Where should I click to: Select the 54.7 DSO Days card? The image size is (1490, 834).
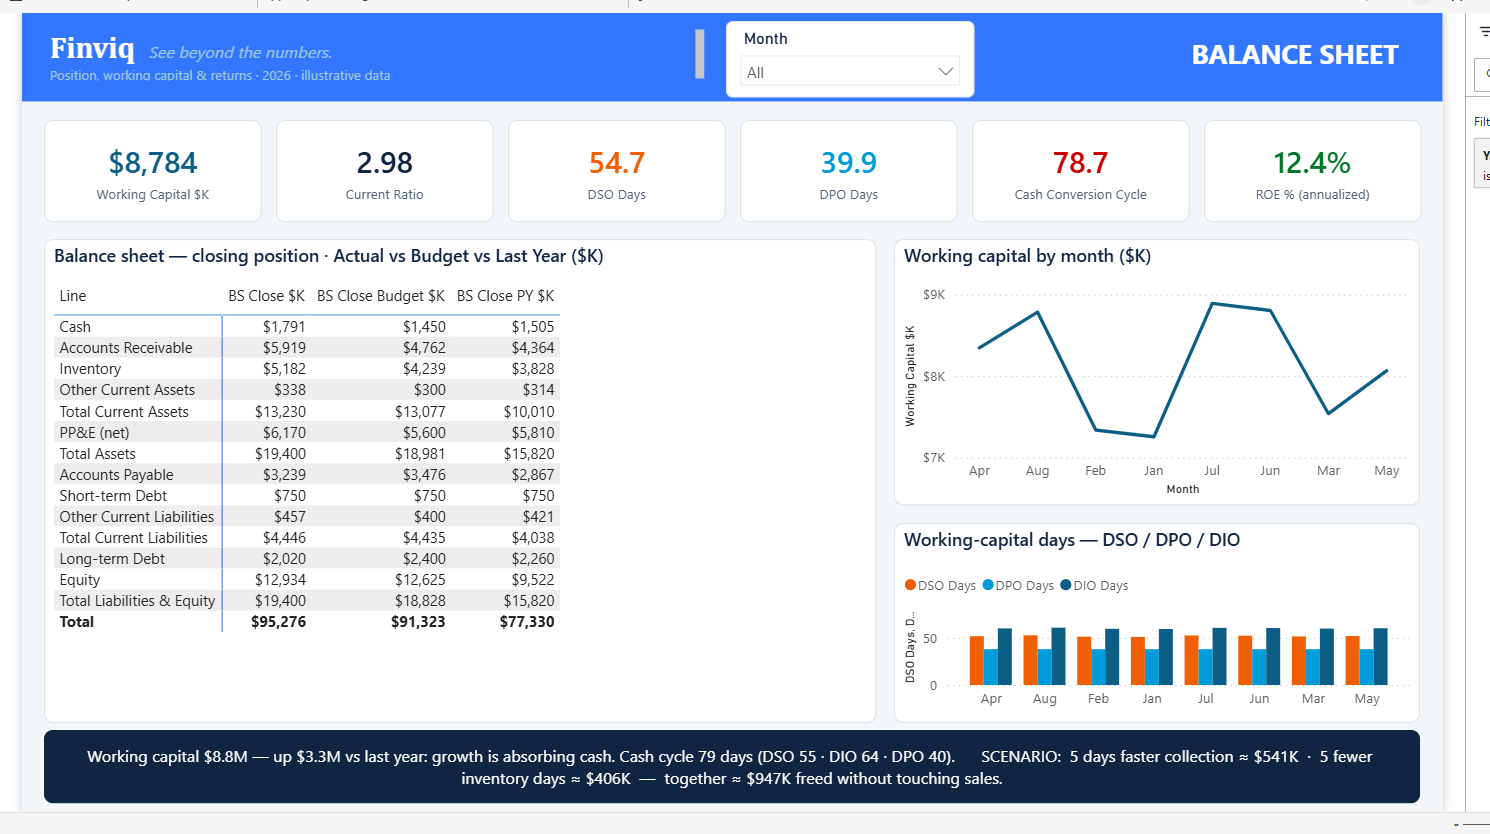pos(617,171)
